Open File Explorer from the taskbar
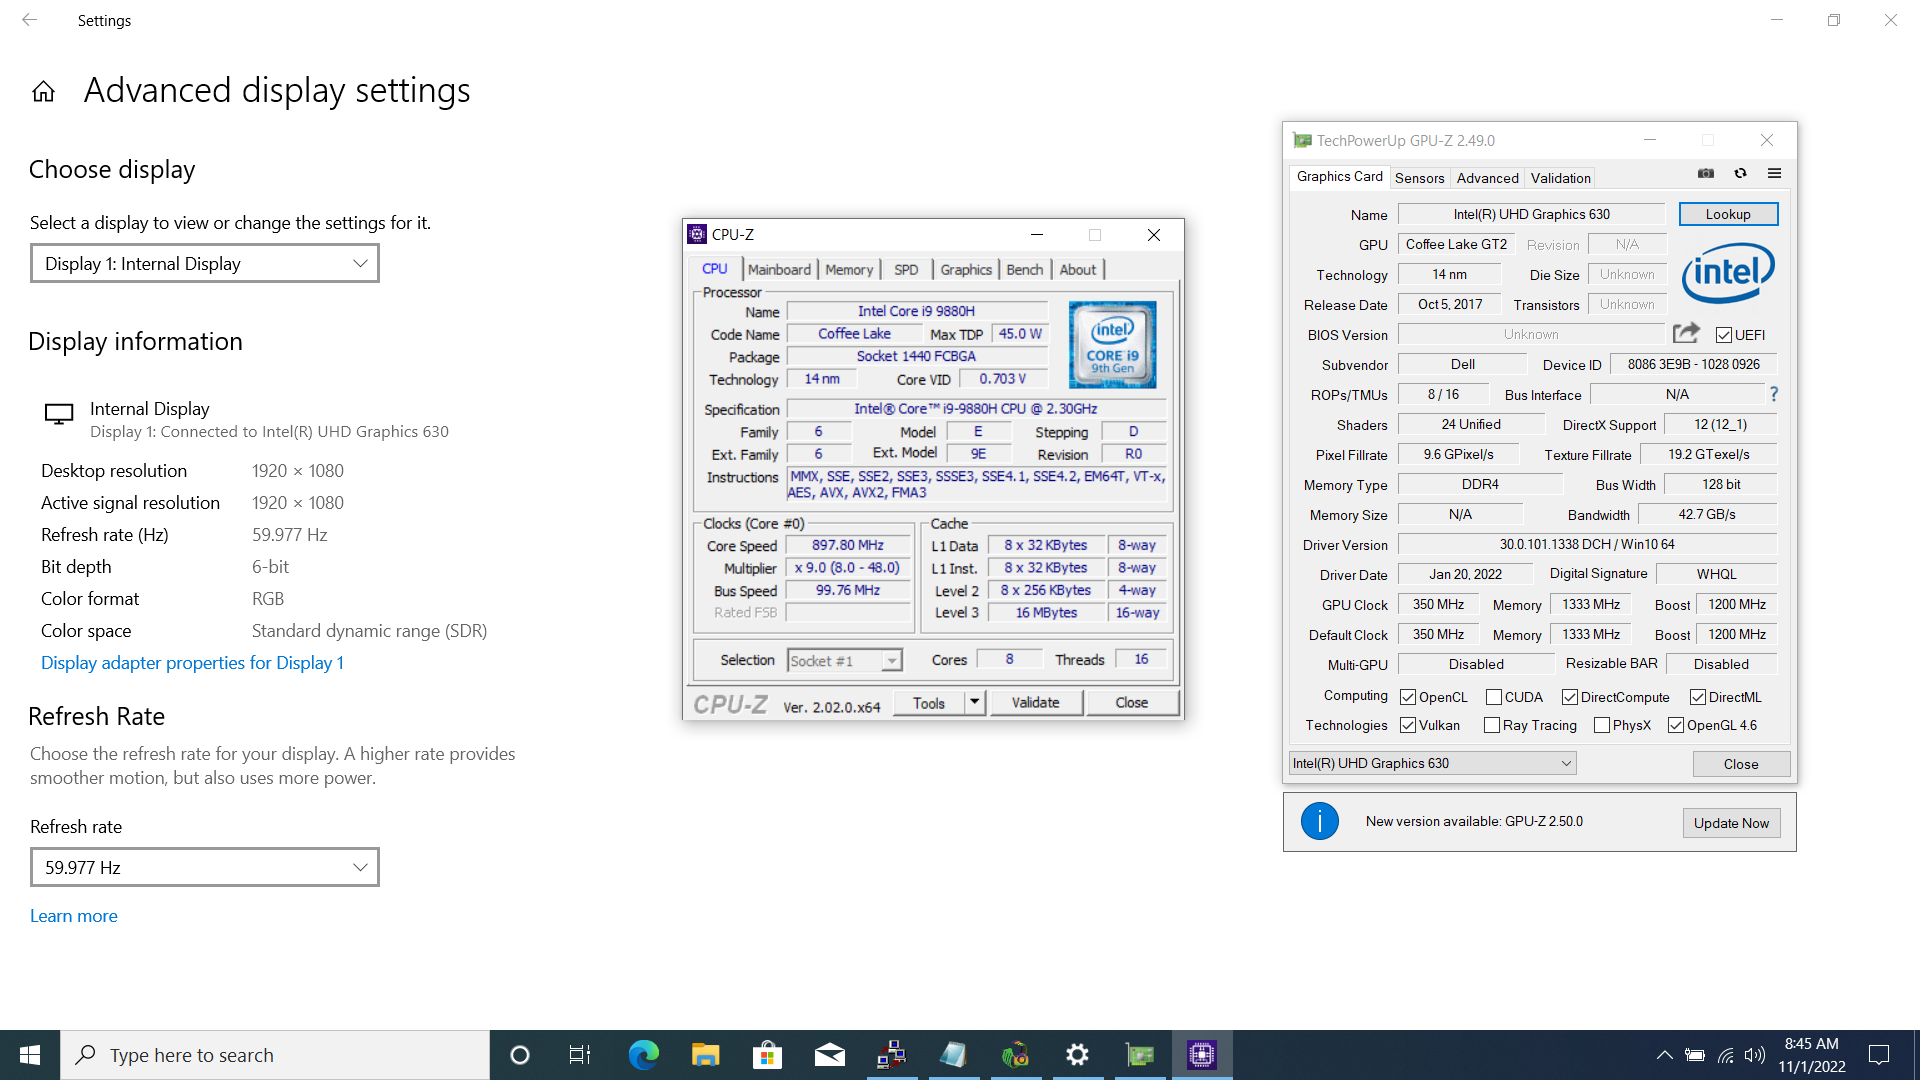1920x1080 pixels. coord(705,1055)
